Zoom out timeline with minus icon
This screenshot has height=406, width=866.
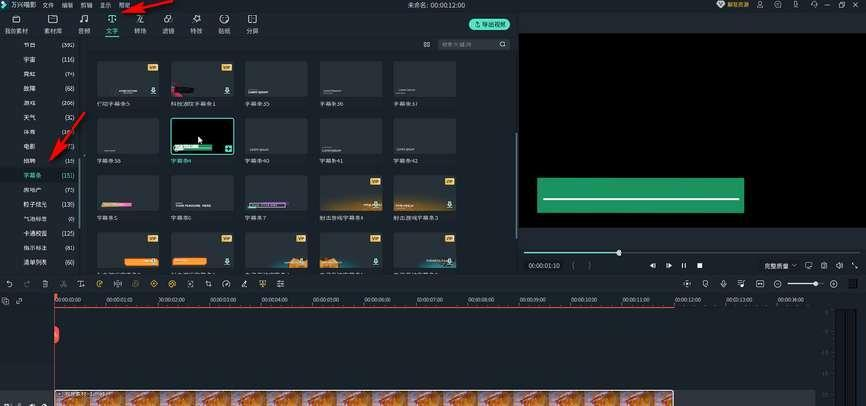[x=778, y=284]
